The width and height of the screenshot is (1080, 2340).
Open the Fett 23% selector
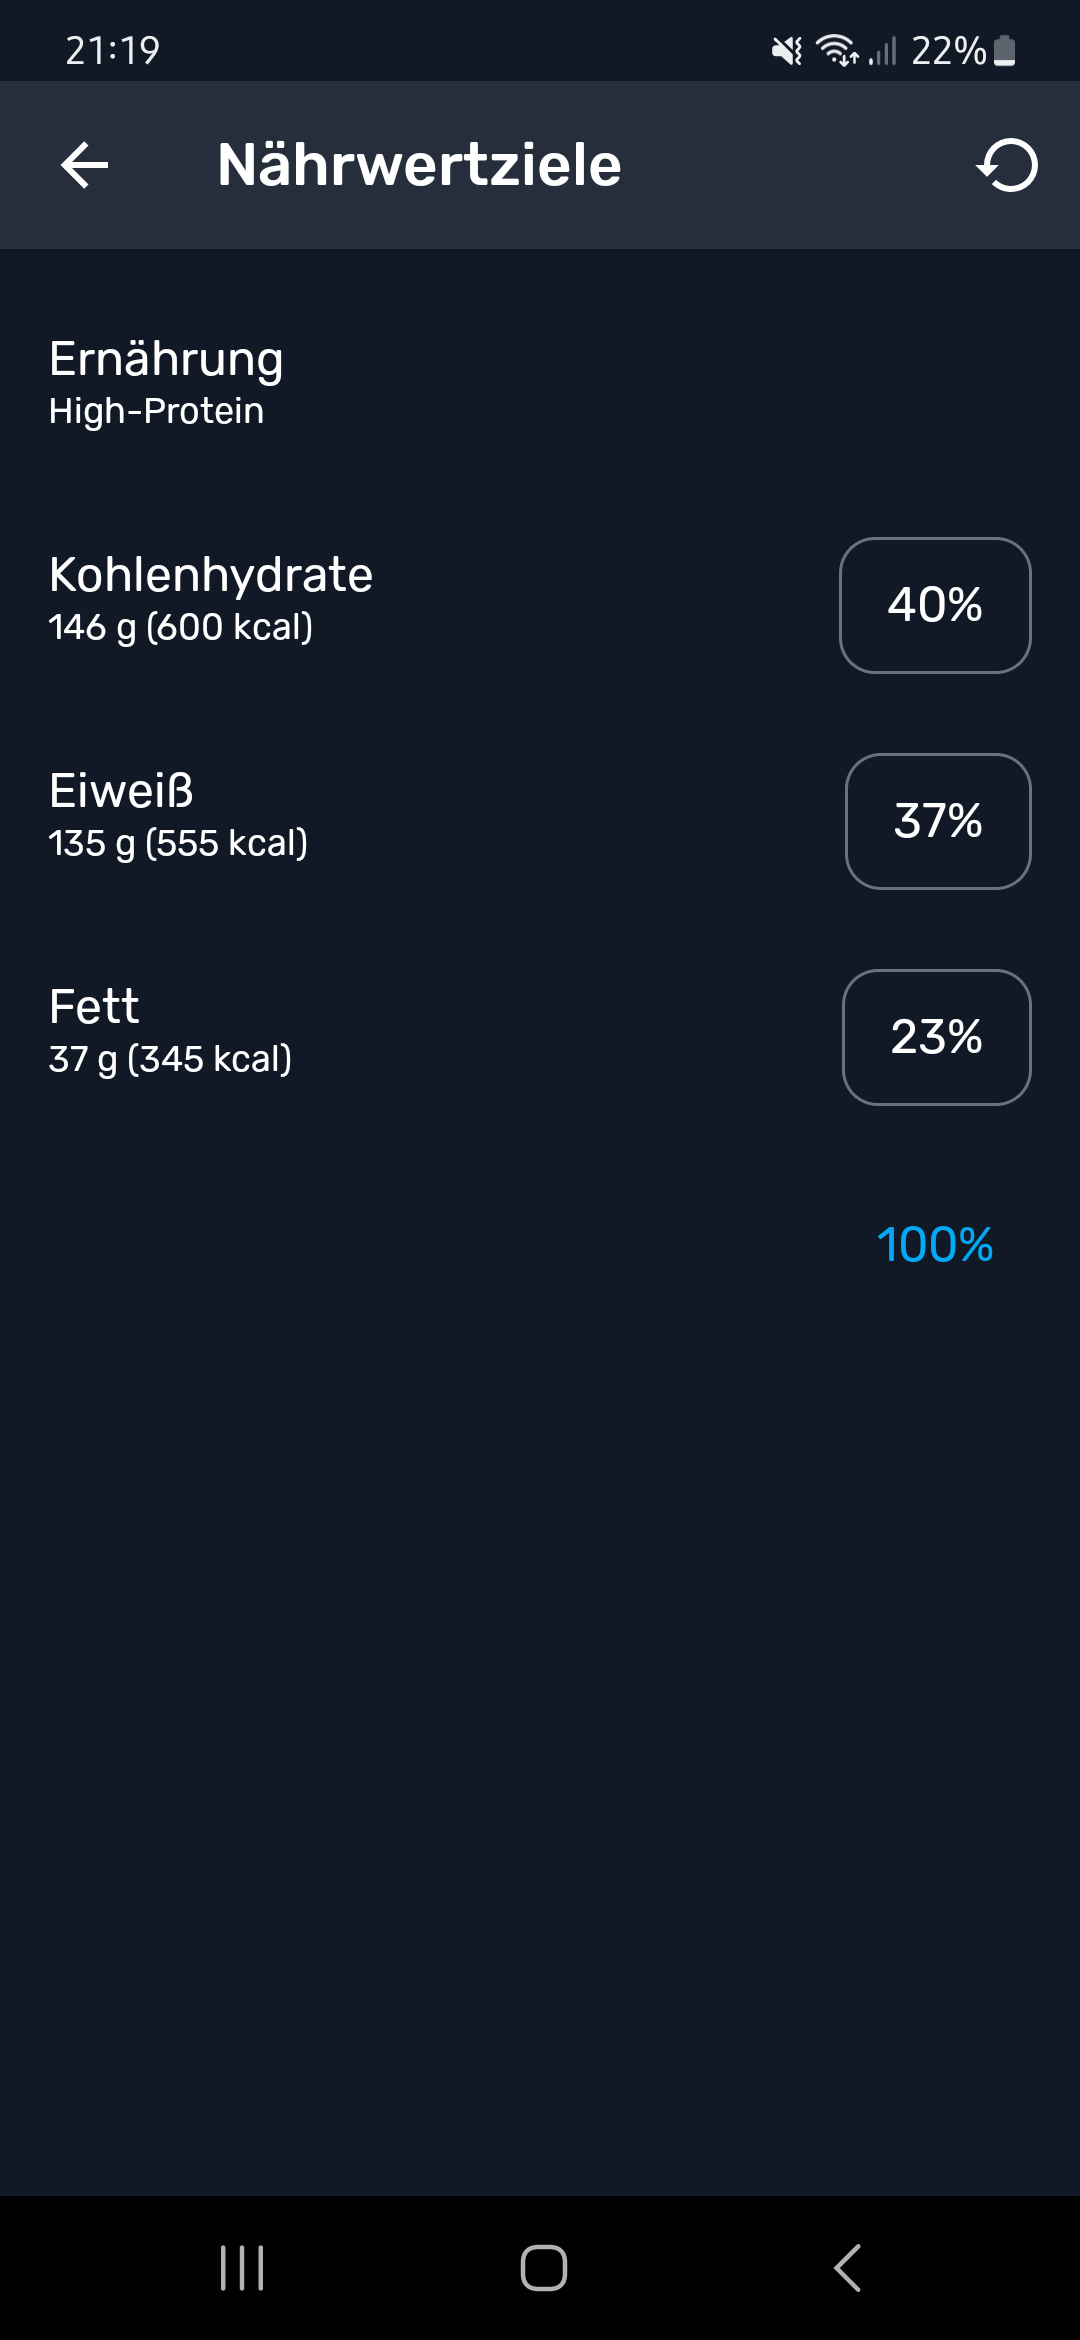pyautogui.click(x=937, y=1037)
